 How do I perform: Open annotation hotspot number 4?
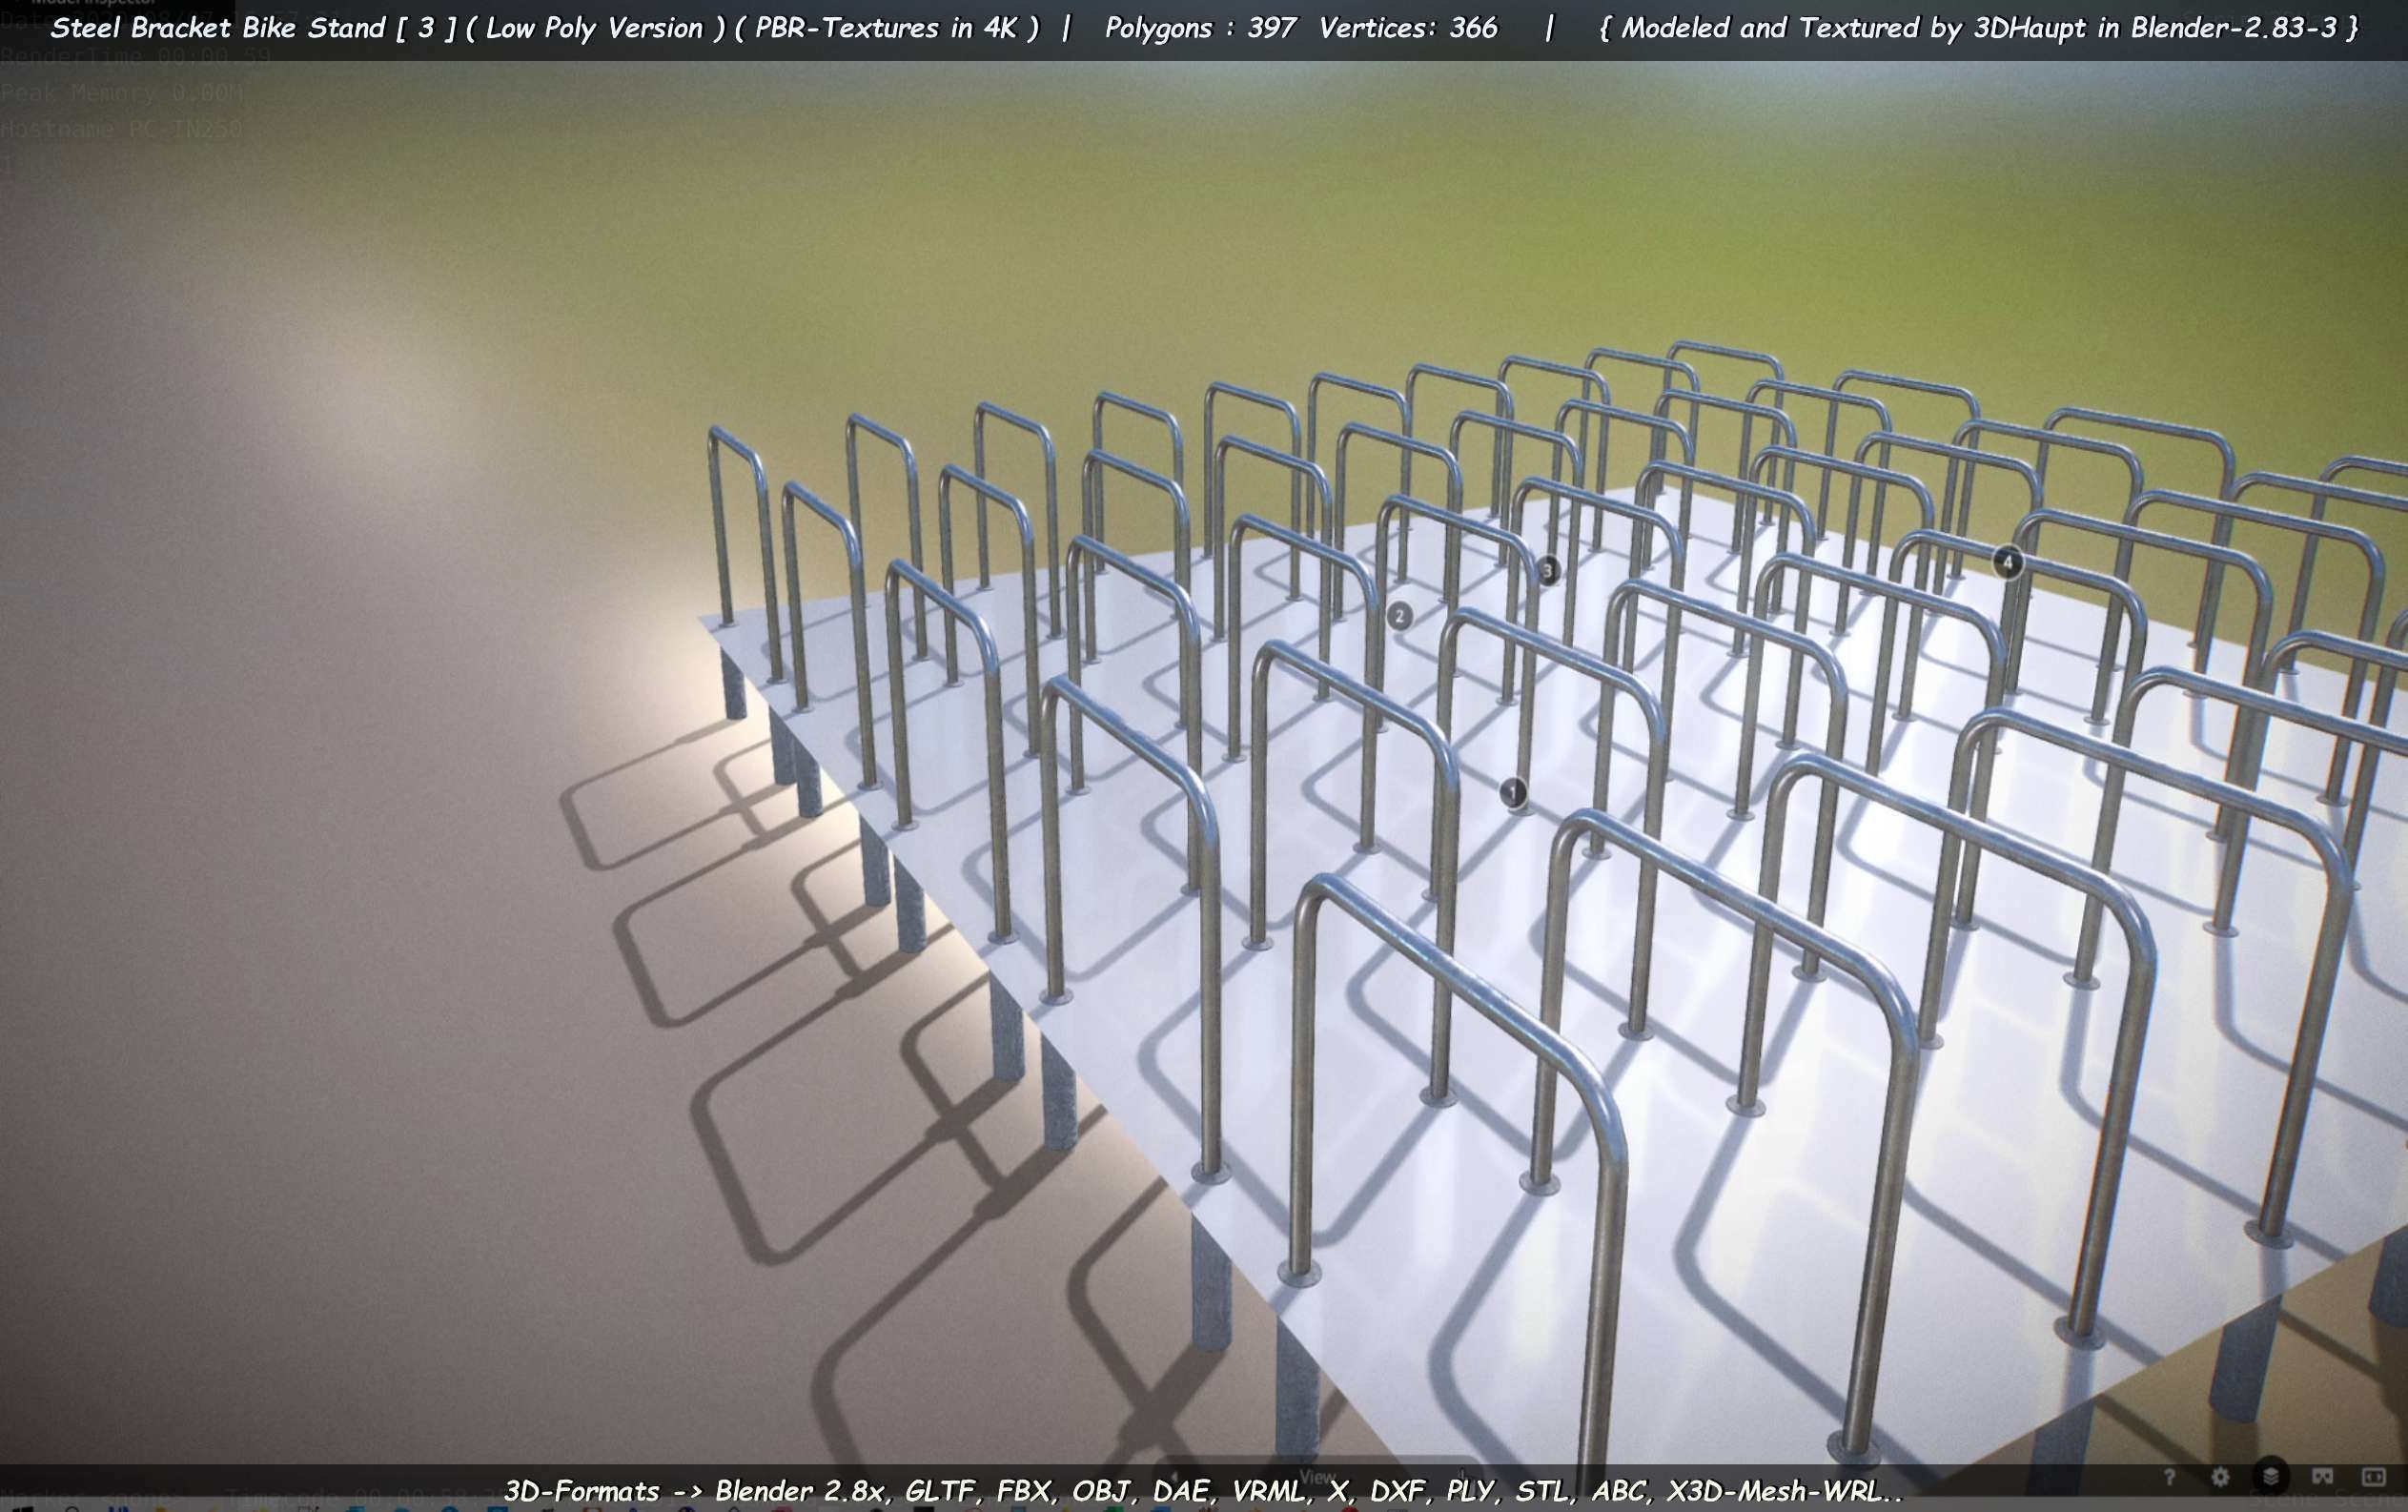pyautogui.click(x=2007, y=562)
